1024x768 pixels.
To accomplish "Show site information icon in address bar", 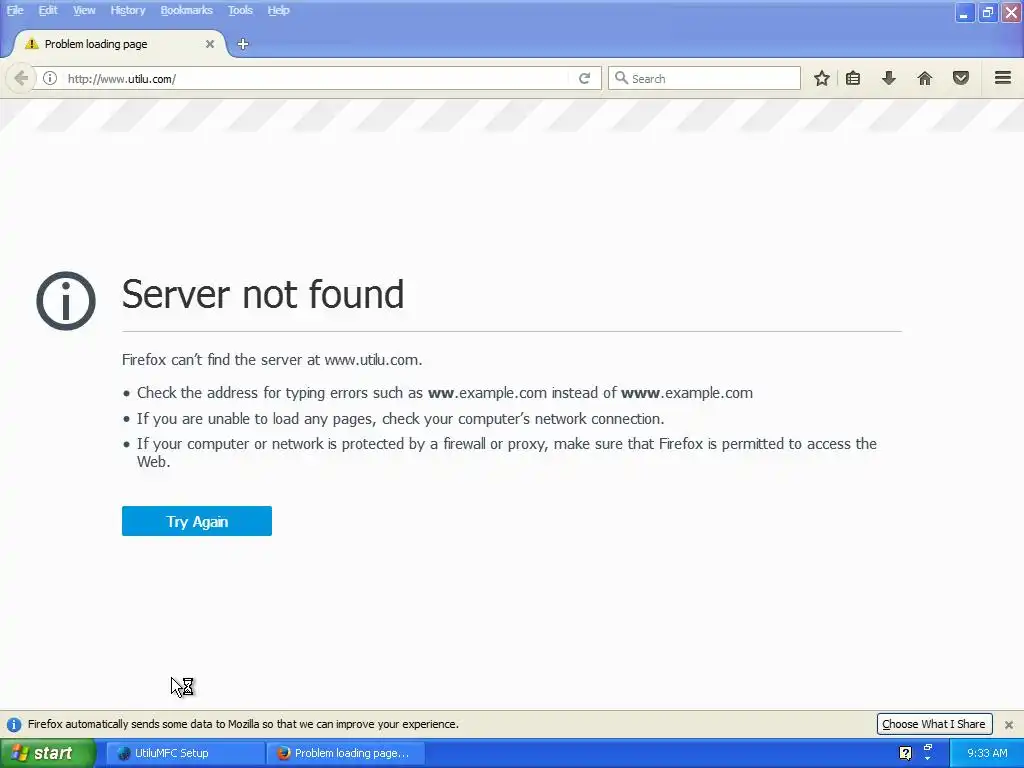I will (50, 78).
